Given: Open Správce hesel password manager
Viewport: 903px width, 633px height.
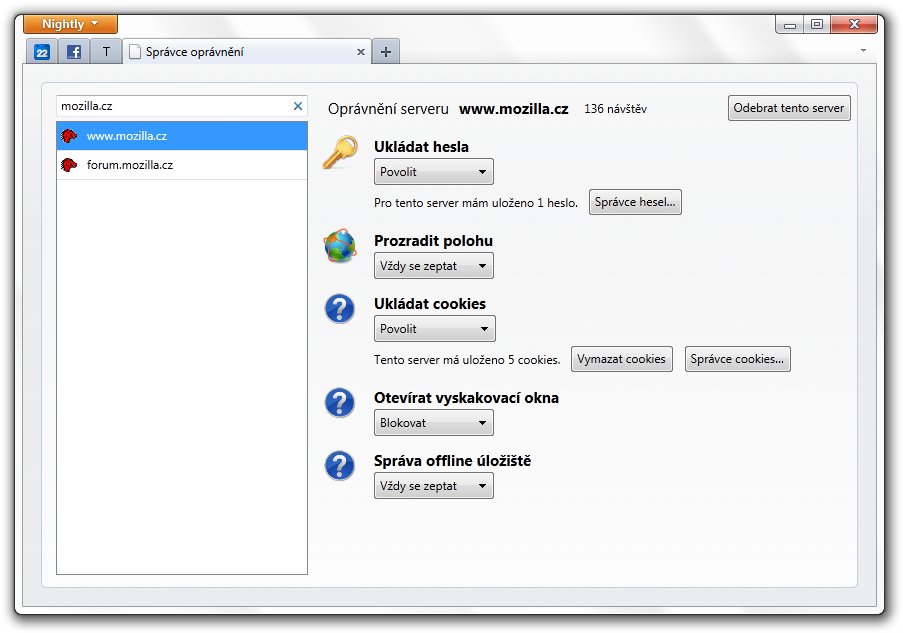Looking at the screenshot, I should click(x=635, y=202).
